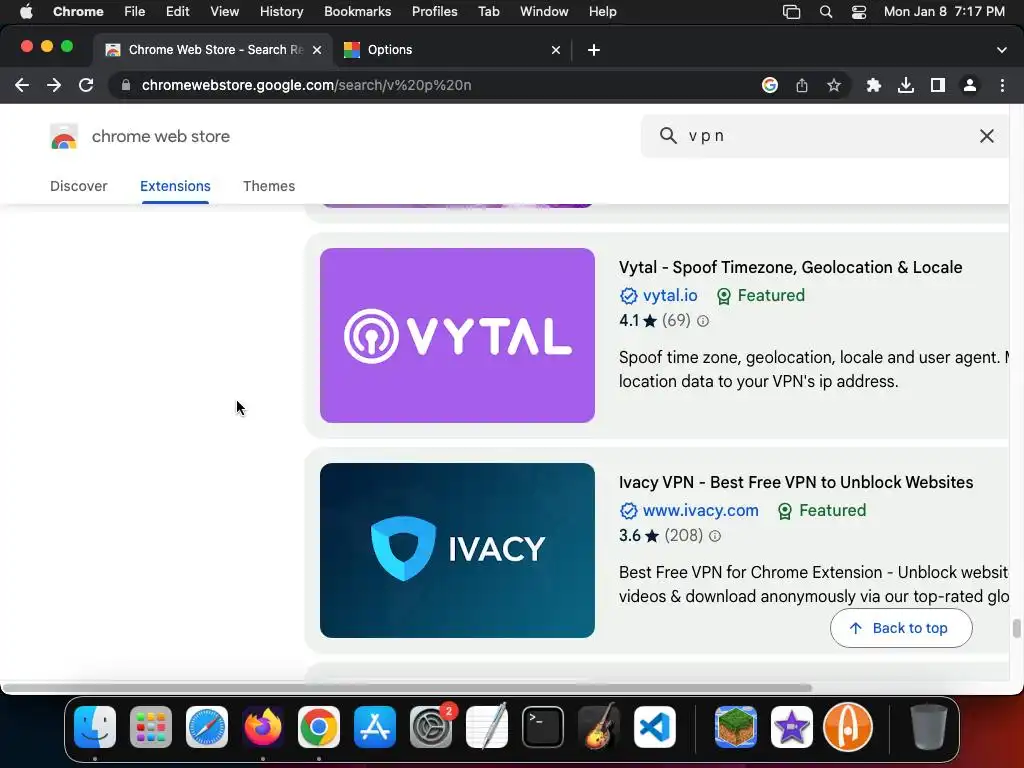The width and height of the screenshot is (1024, 768).
Task: Open System Settings in the dock
Action: (431, 727)
